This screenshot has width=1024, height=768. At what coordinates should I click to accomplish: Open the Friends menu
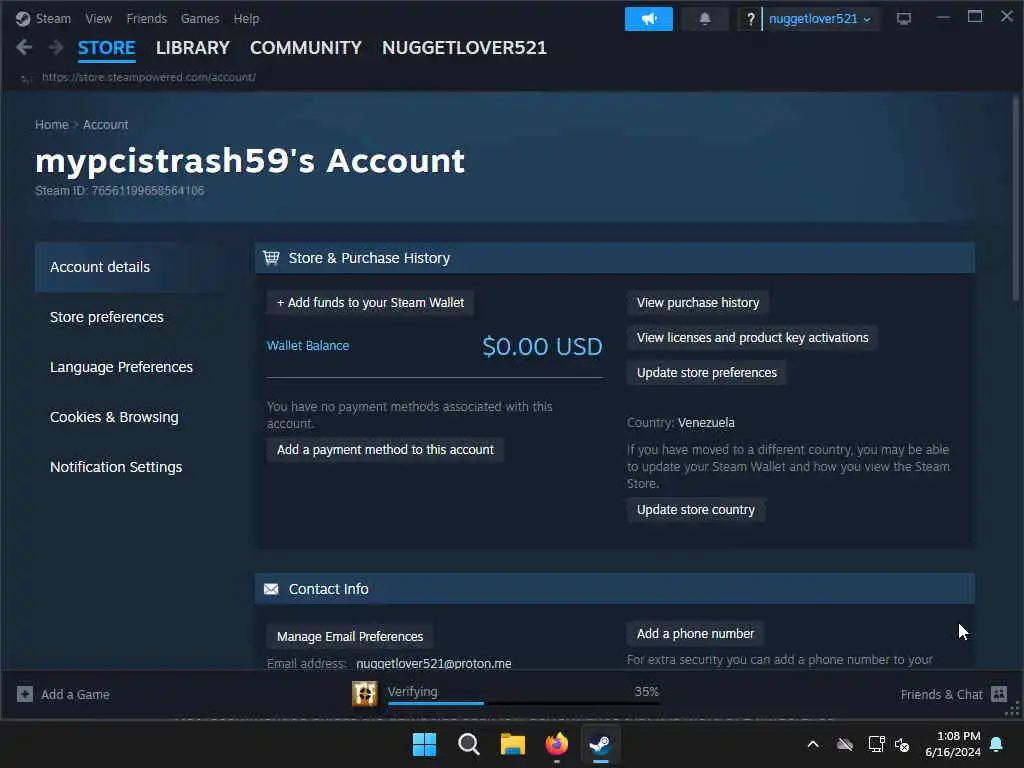147,19
